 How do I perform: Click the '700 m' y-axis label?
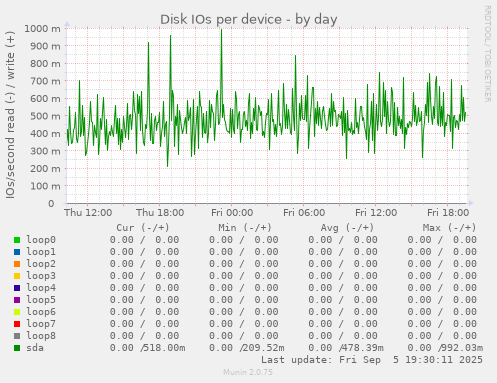[x=45, y=81]
